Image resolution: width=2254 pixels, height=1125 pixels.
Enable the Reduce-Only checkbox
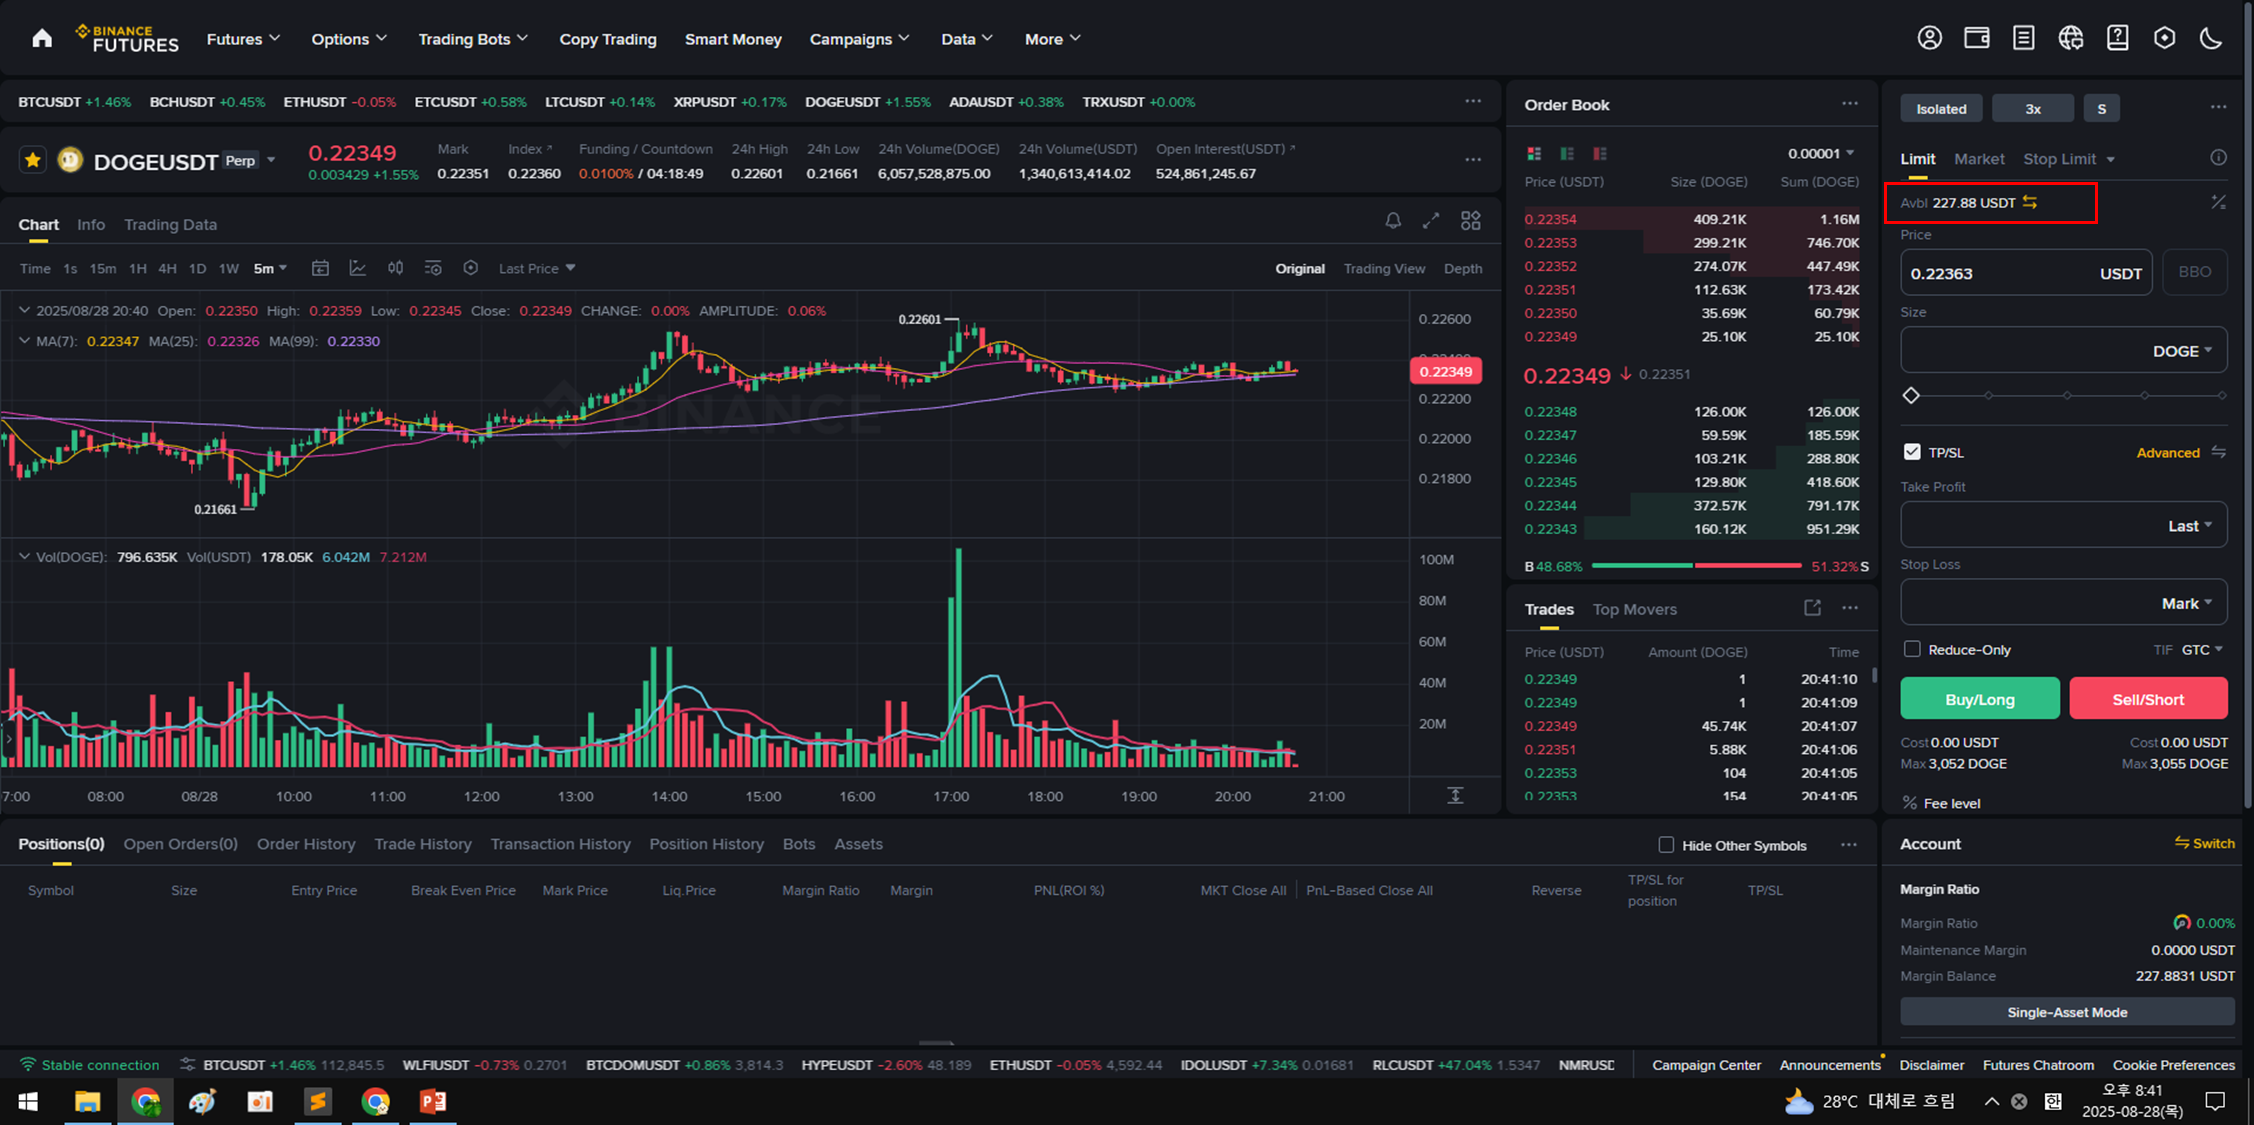[1912, 649]
